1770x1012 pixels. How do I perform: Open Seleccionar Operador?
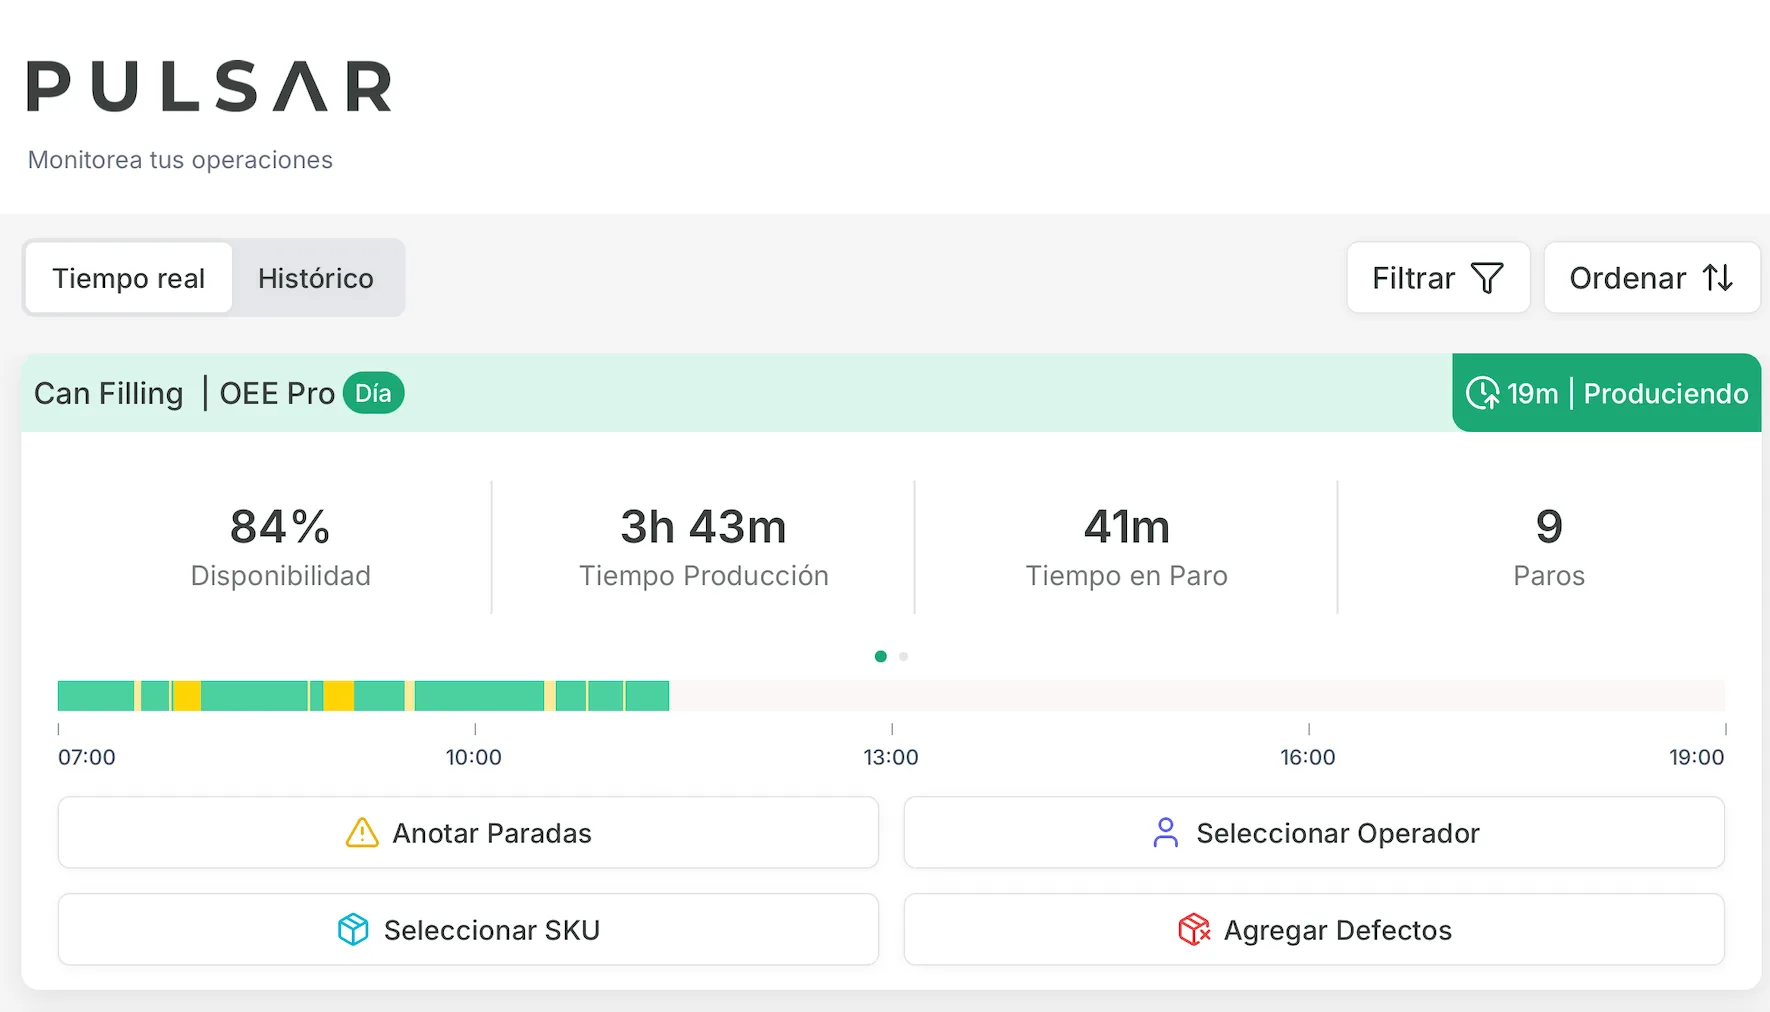(1314, 833)
